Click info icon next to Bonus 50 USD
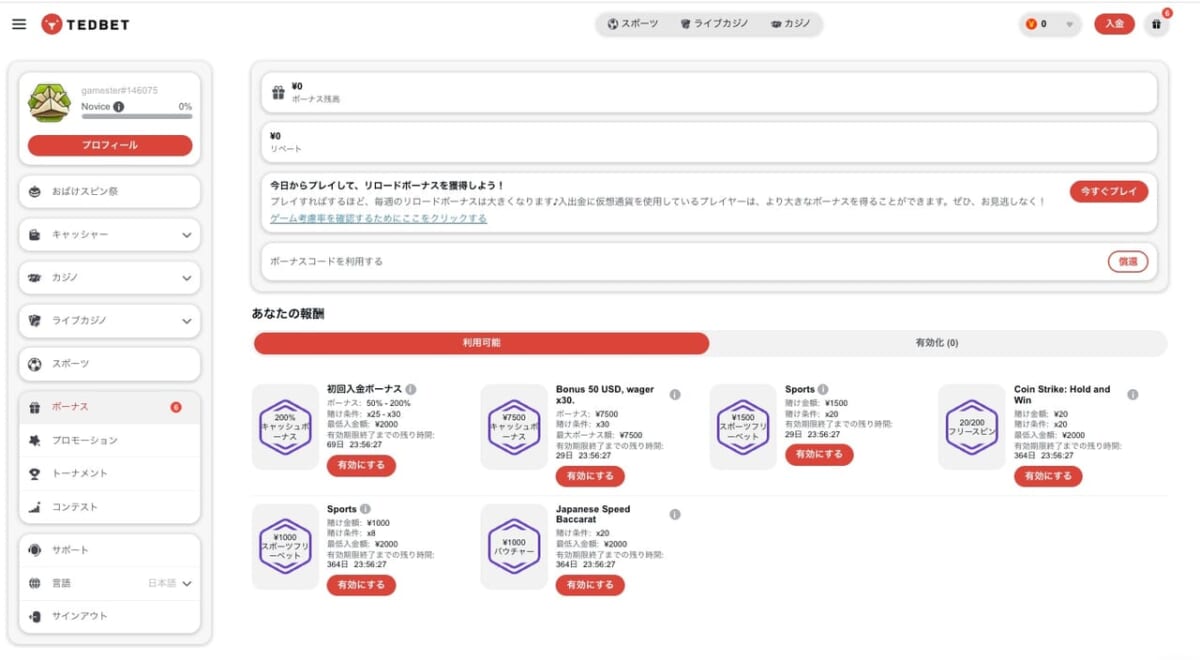The height and width of the screenshot is (660, 1200). click(x=675, y=395)
